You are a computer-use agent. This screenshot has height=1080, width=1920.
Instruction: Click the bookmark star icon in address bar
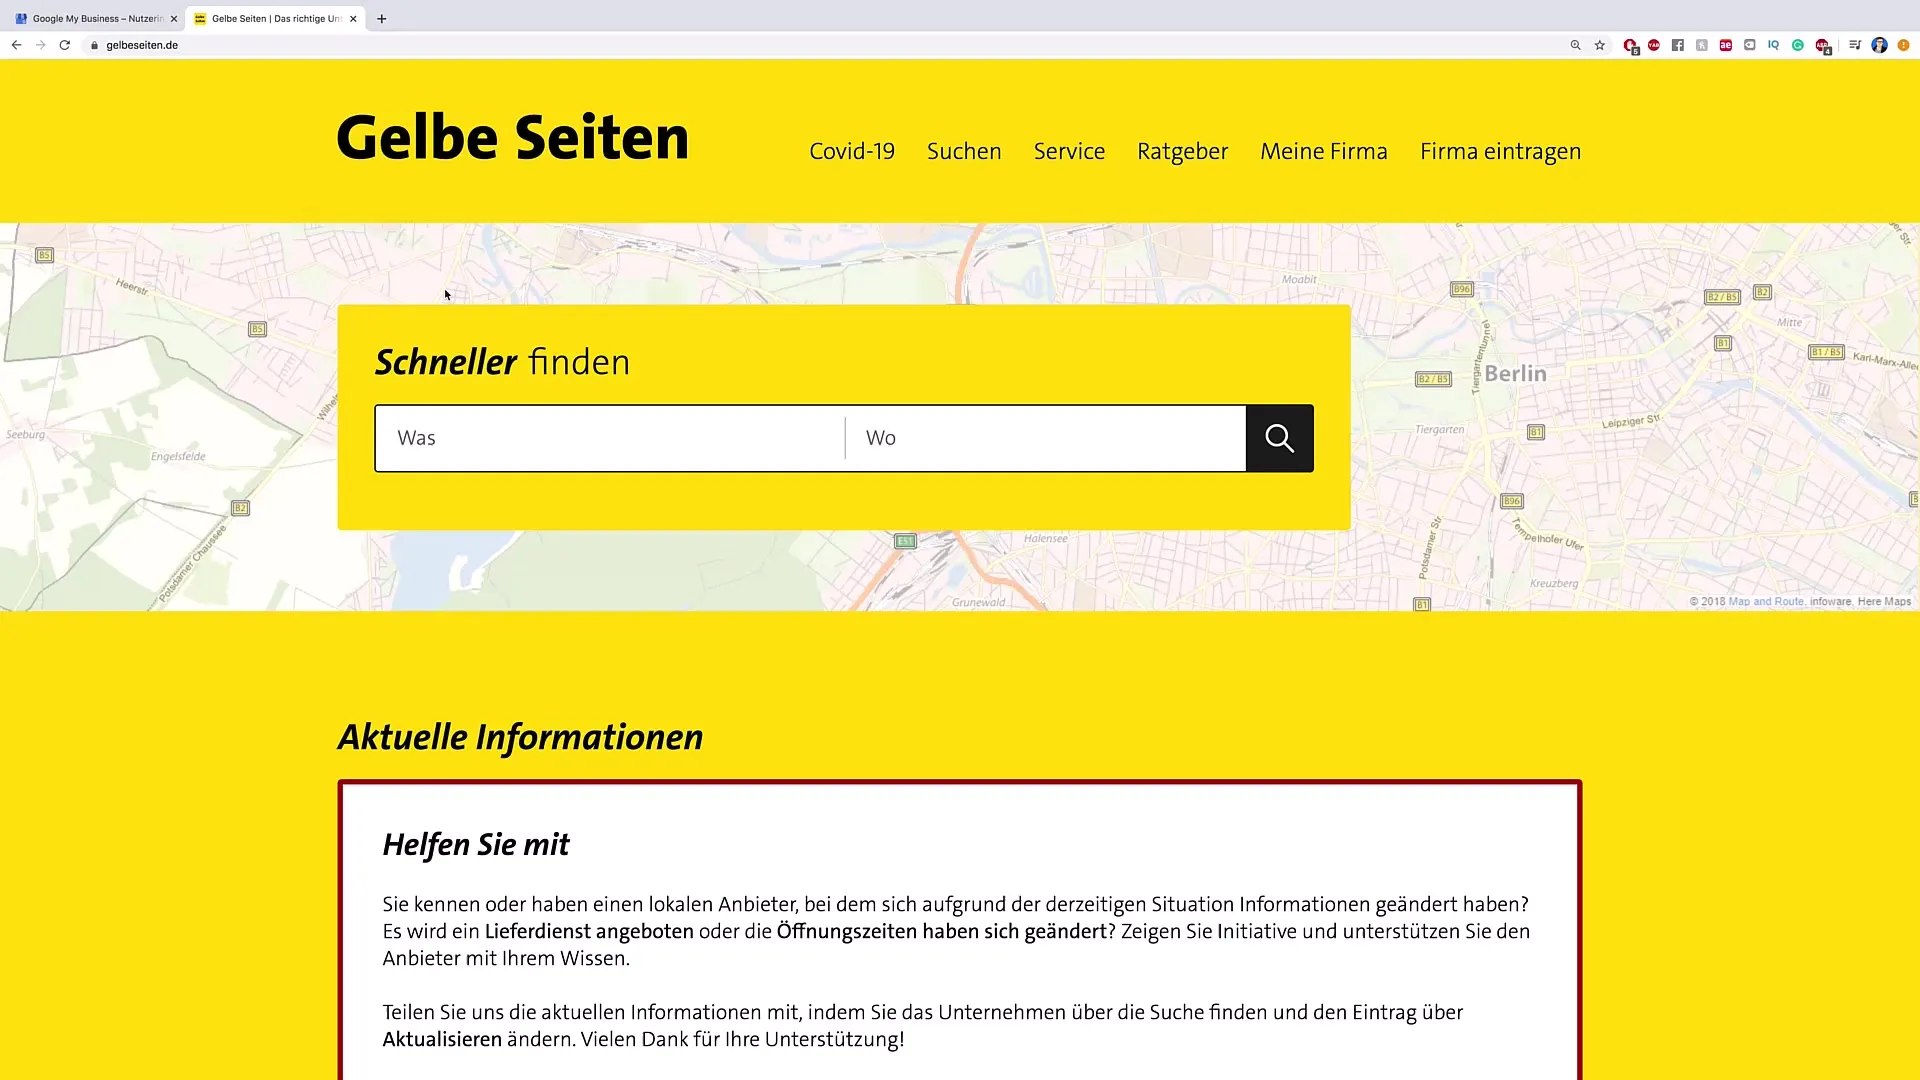click(x=1600, y=45)
